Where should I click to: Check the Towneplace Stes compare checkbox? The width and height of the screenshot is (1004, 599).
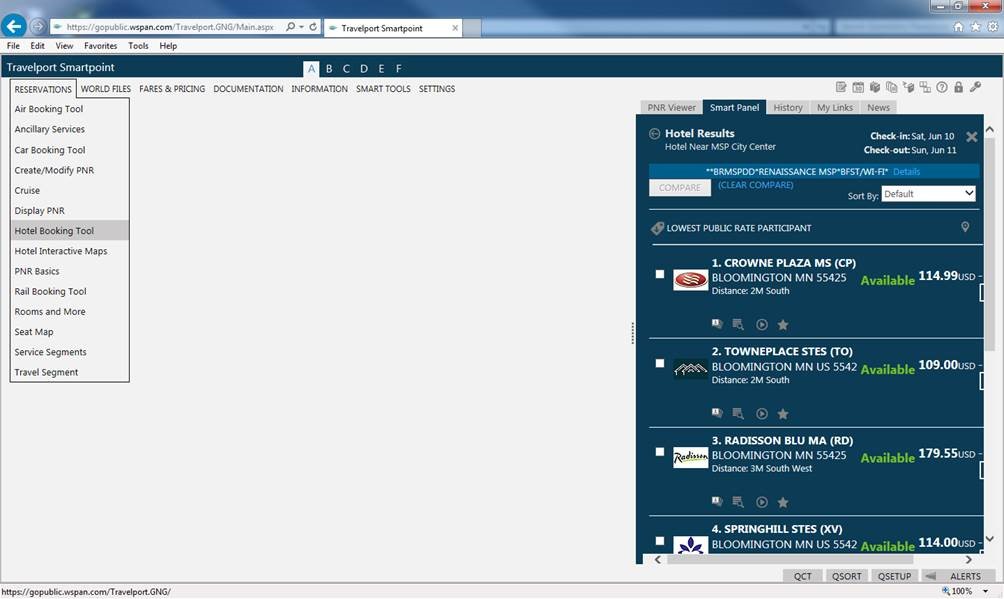coord(660,363)
